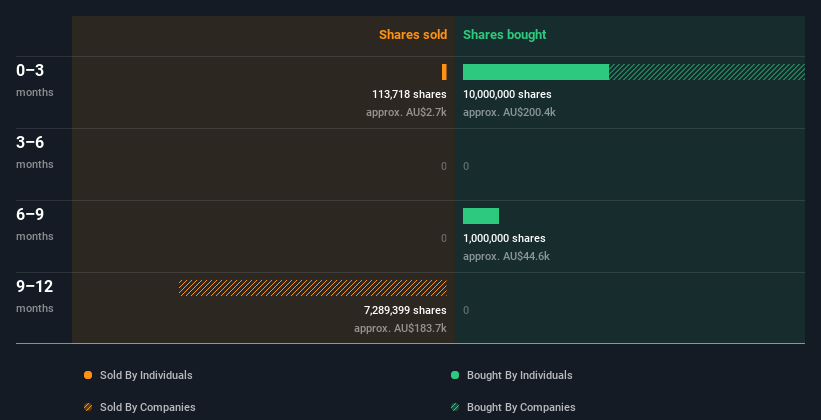The height and width of the screenshot is (420, 821).
Task: Select the Sold By Individuals legend label
Action: (146, 375)
